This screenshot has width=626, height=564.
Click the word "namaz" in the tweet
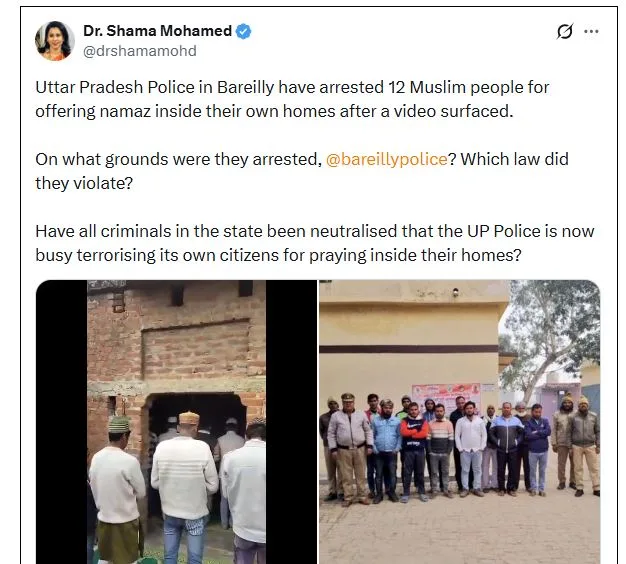point(125,111)
